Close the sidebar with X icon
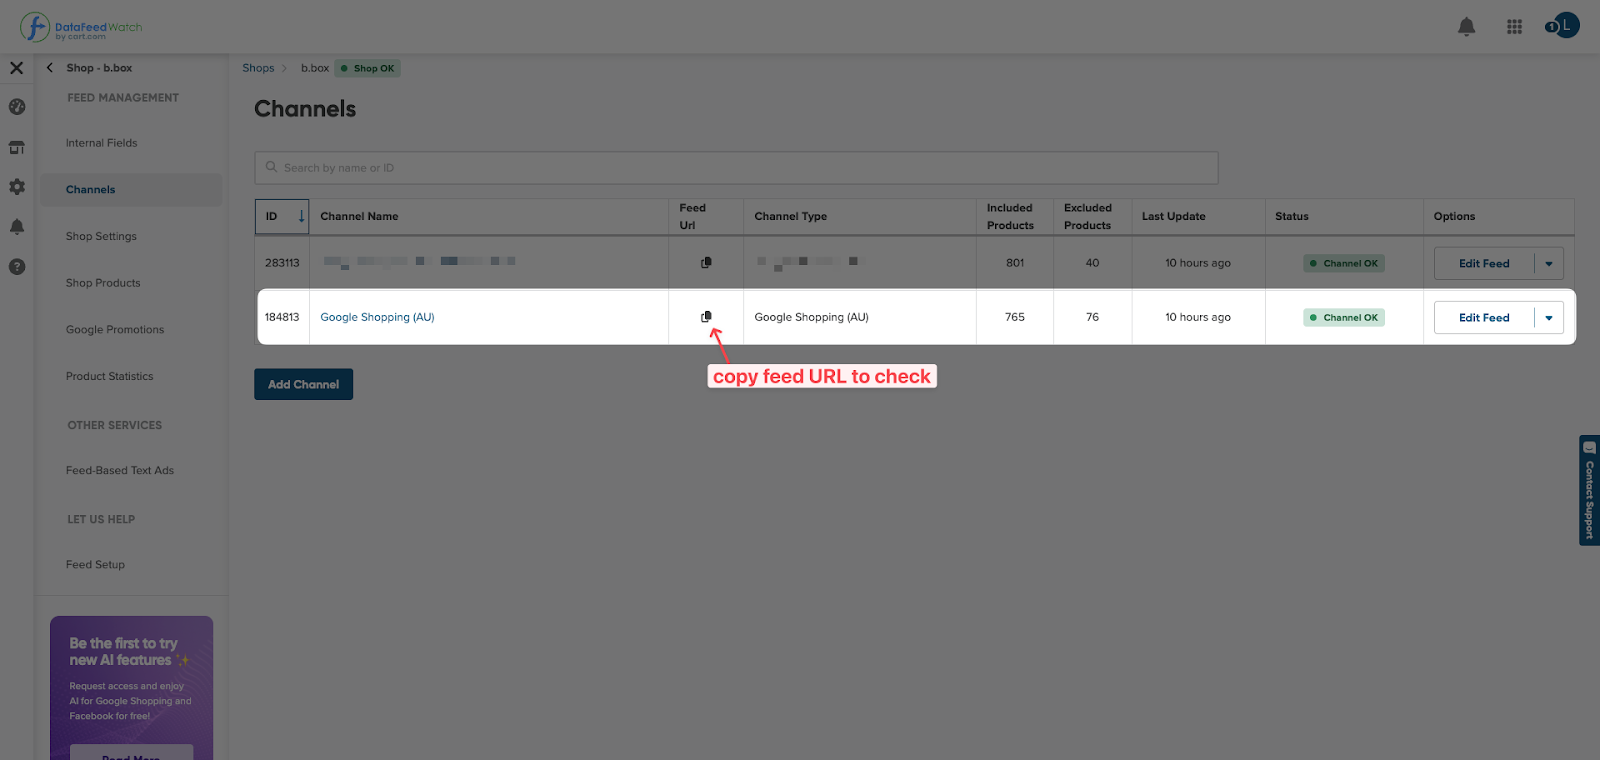This screenshot has width=1600, height=760. click(x=16, y=68)
